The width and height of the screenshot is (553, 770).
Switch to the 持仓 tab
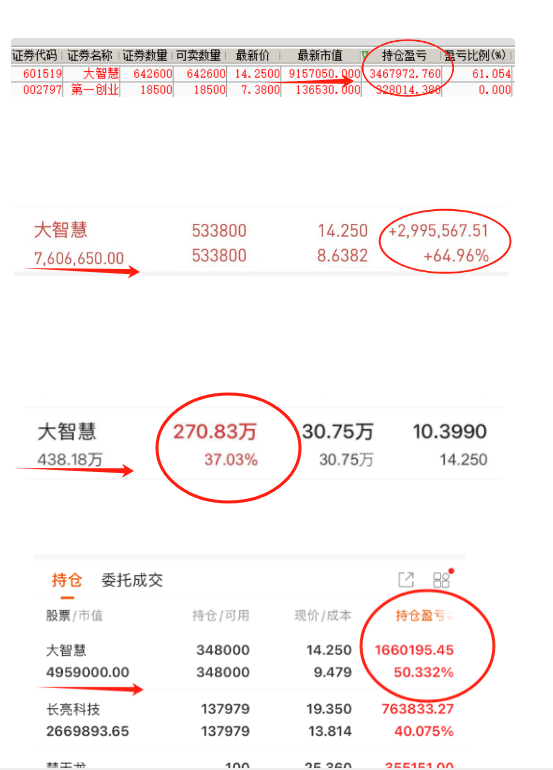coord(67,580)
